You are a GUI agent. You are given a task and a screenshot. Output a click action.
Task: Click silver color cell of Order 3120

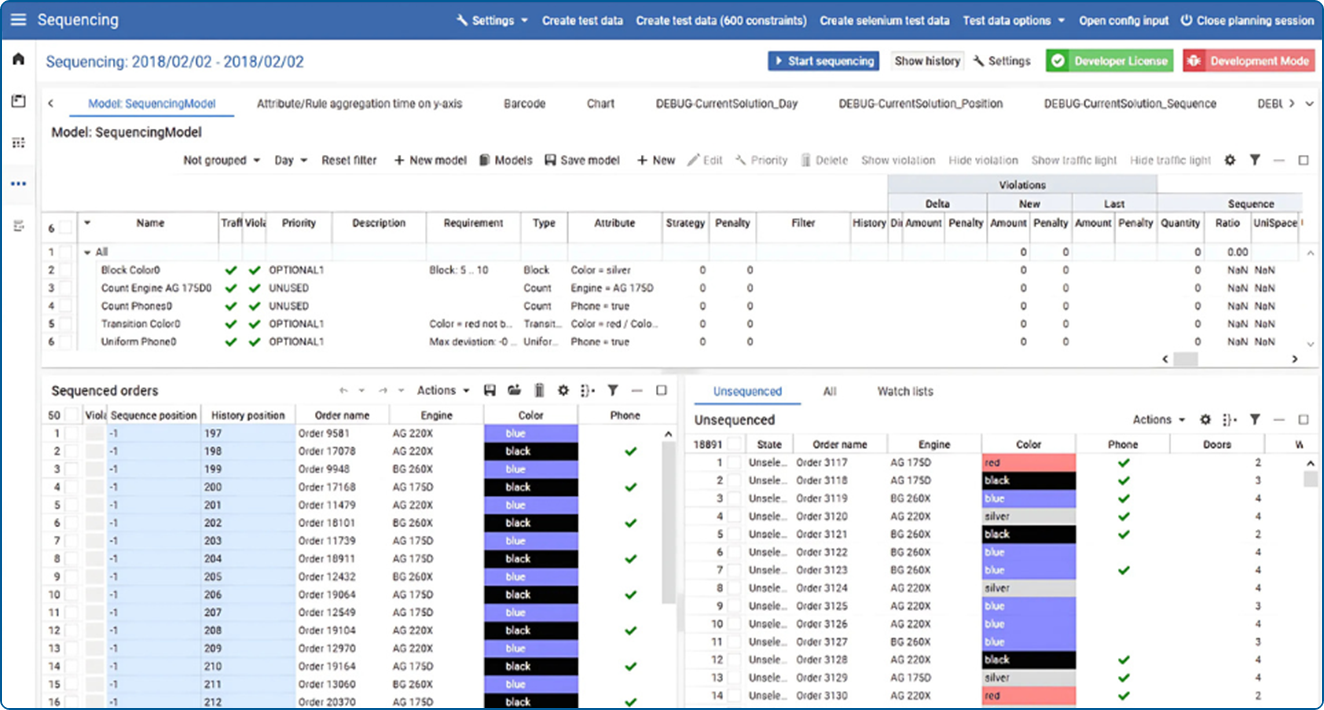[1028, 517]
